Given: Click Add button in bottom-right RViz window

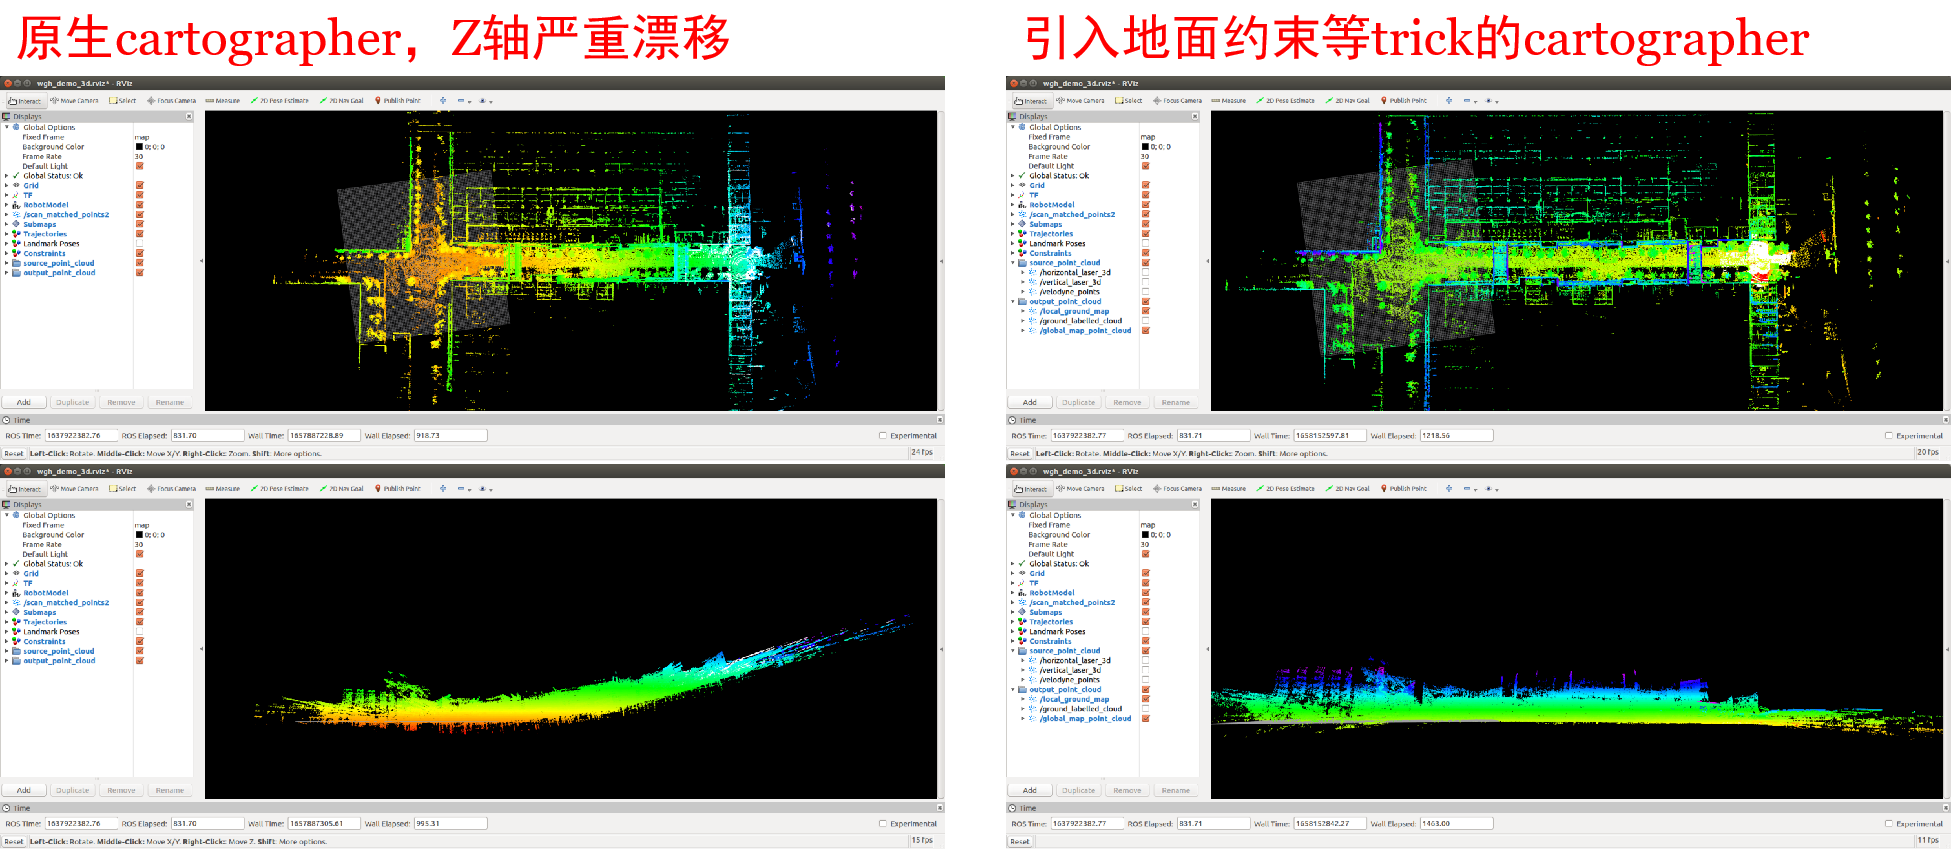Looking at the screenshot, I should coord(1030,790).
